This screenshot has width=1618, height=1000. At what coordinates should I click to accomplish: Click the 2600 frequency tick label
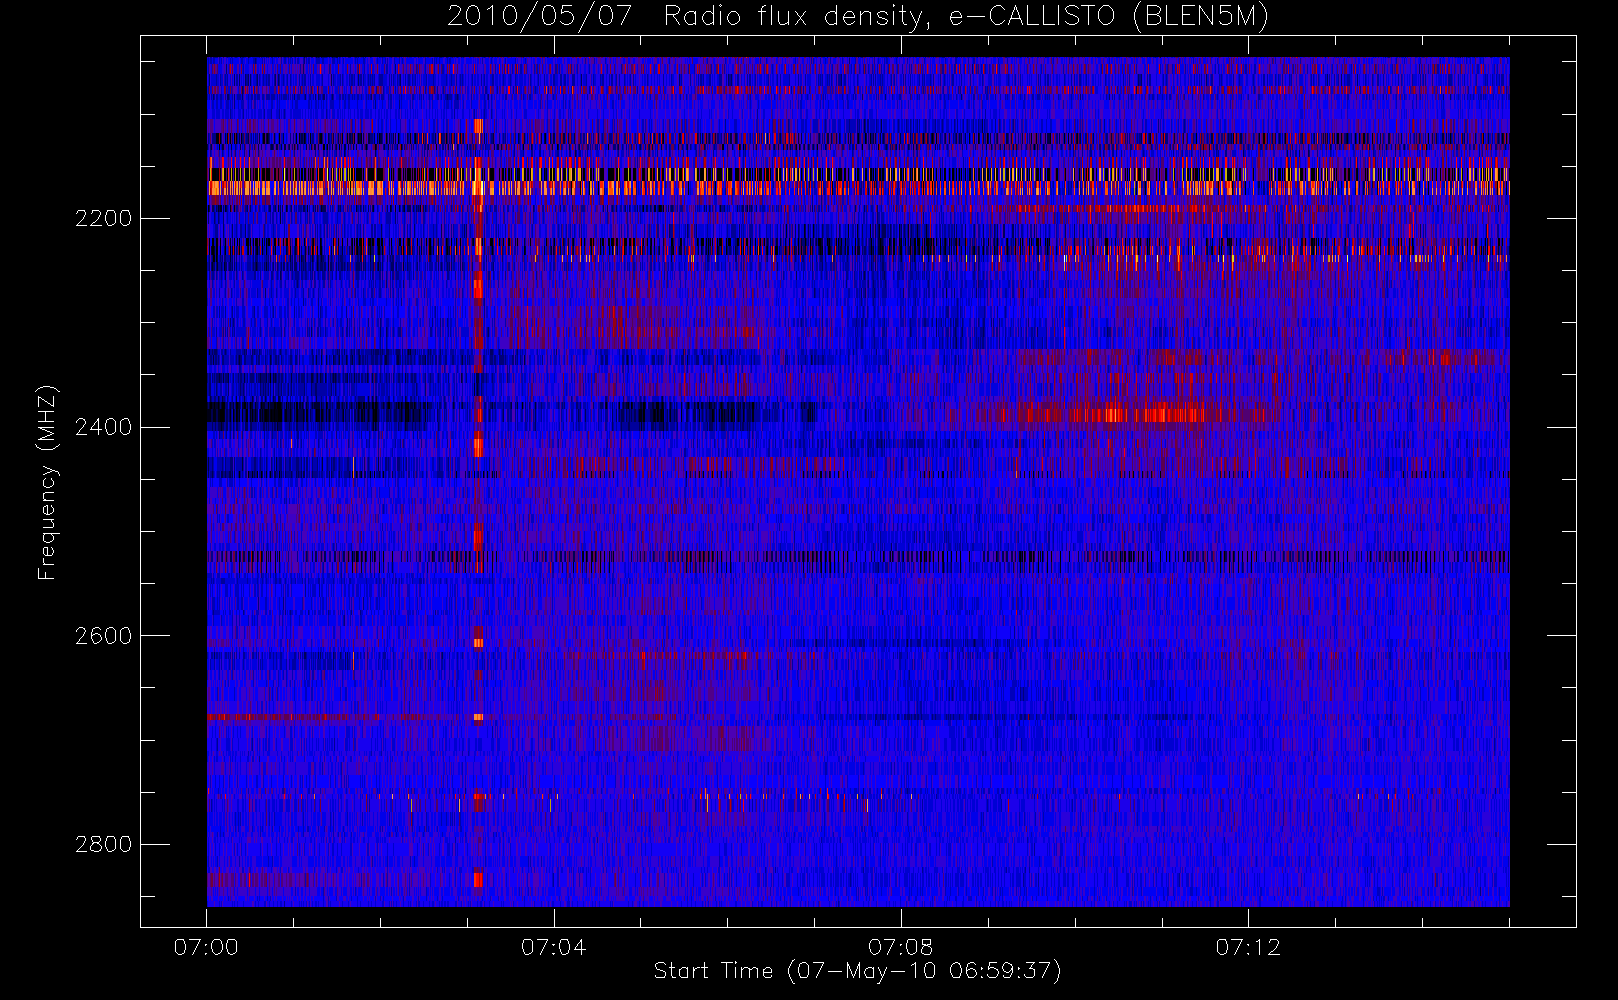(x=103, y=636)
